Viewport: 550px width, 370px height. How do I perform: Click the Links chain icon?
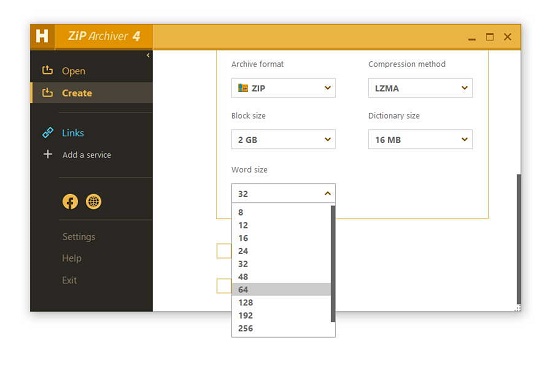pyautogui.click(x=48, y=133)
